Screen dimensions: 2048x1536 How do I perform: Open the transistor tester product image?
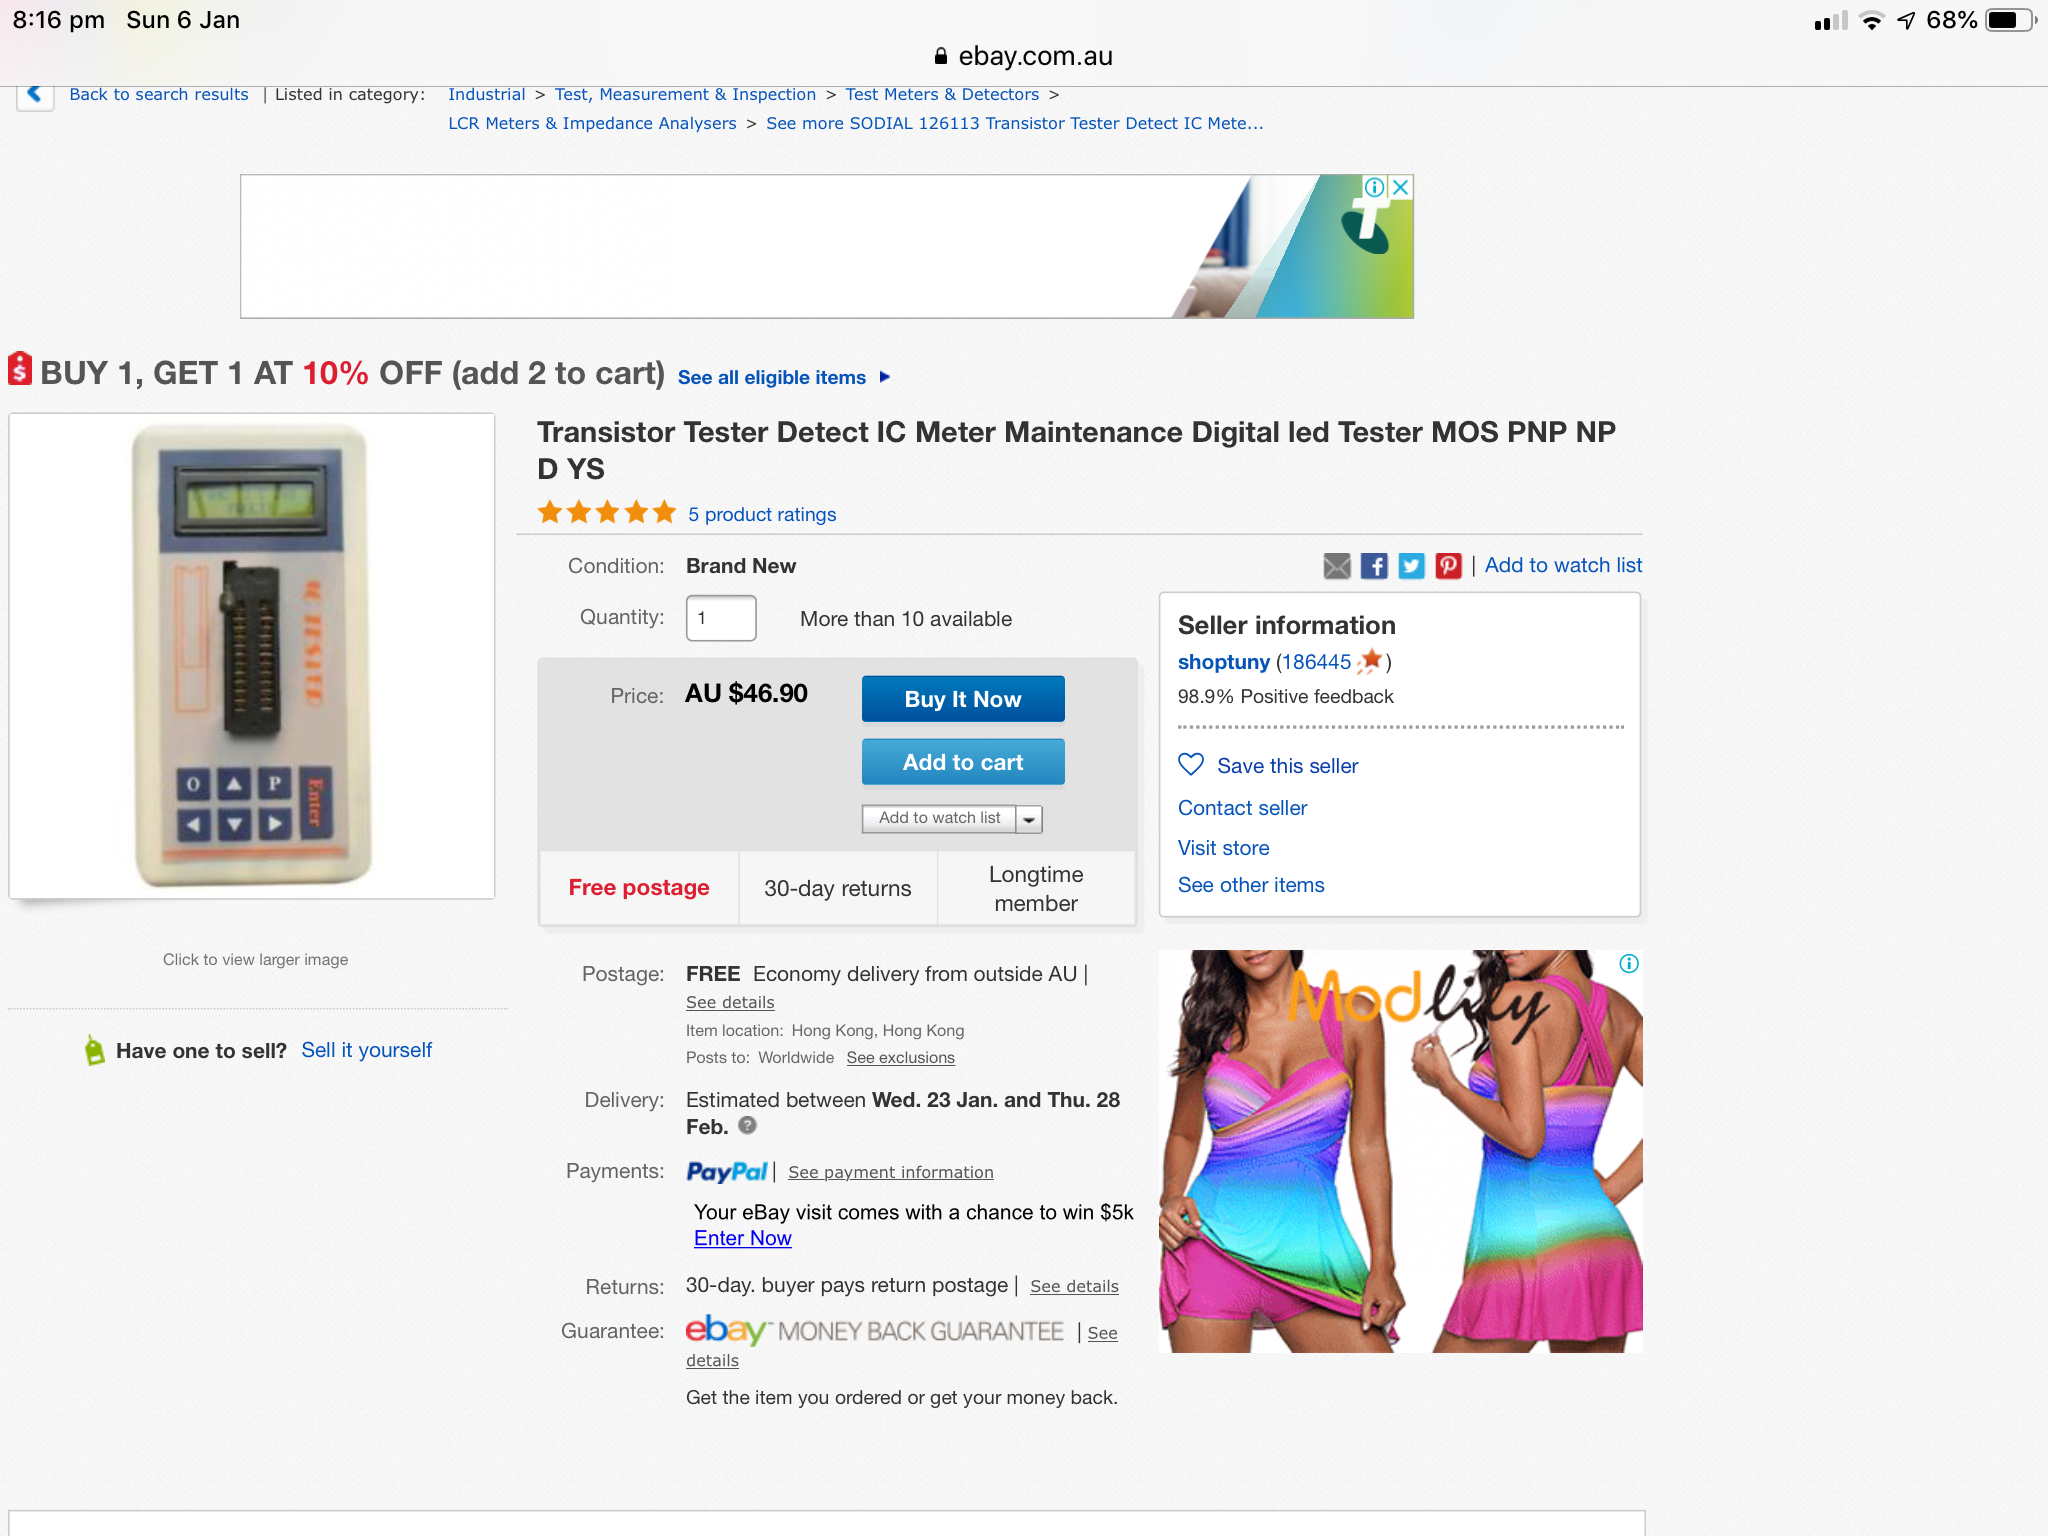(x=252, y=656)
